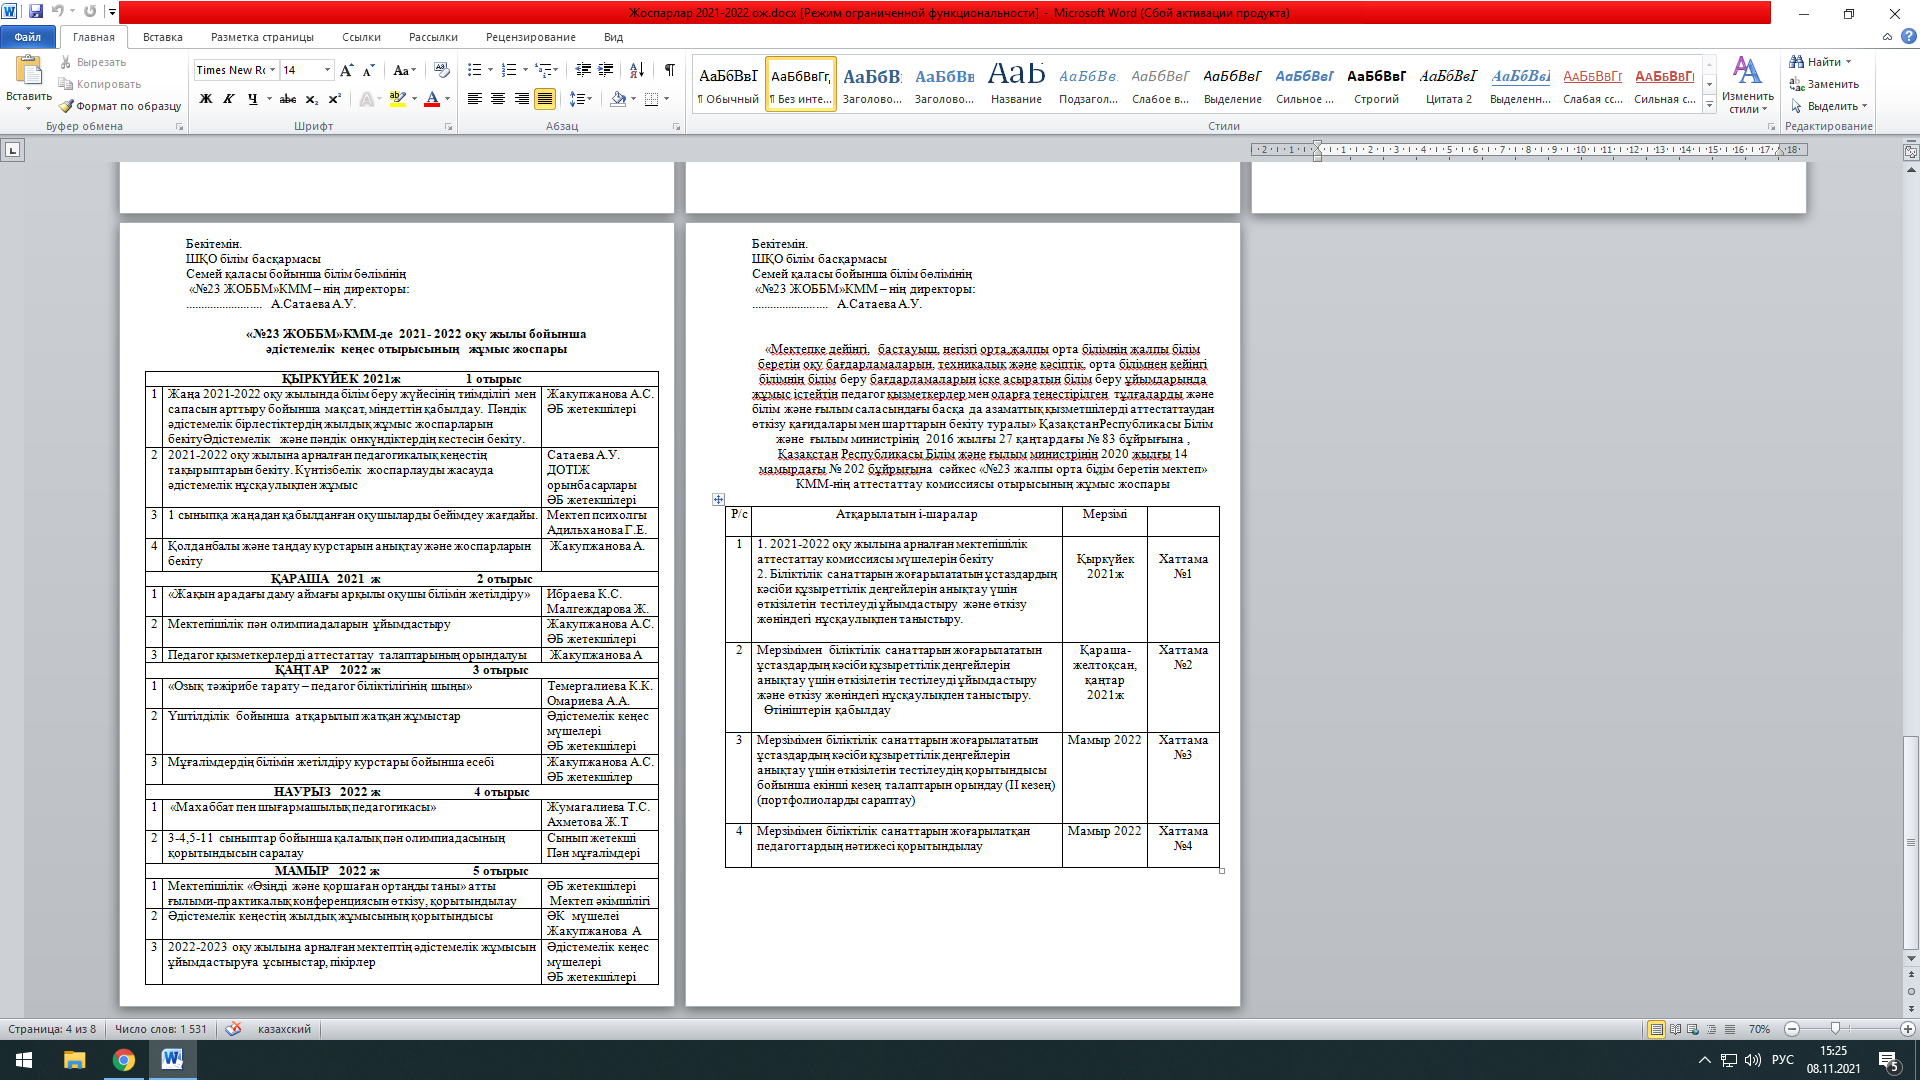Open the borders dropdown arrow
The width and height of the screenshot is (1920, 1080).
(667, 99)
